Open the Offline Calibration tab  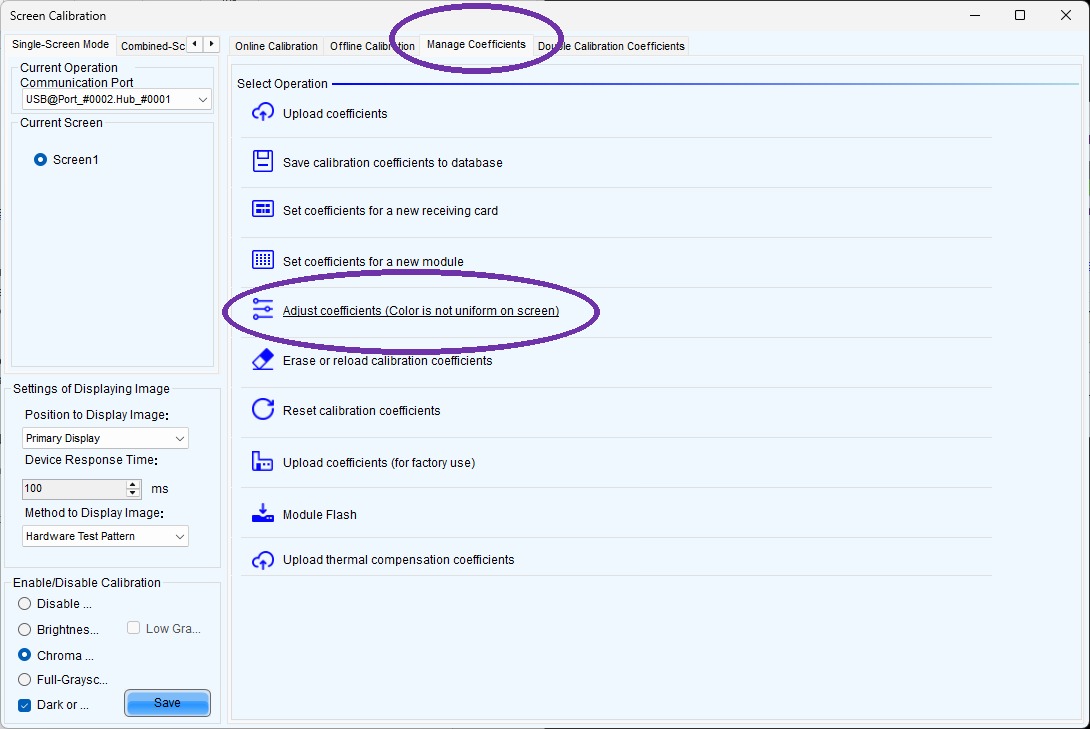pyautogui.click(x=372, y=46)
